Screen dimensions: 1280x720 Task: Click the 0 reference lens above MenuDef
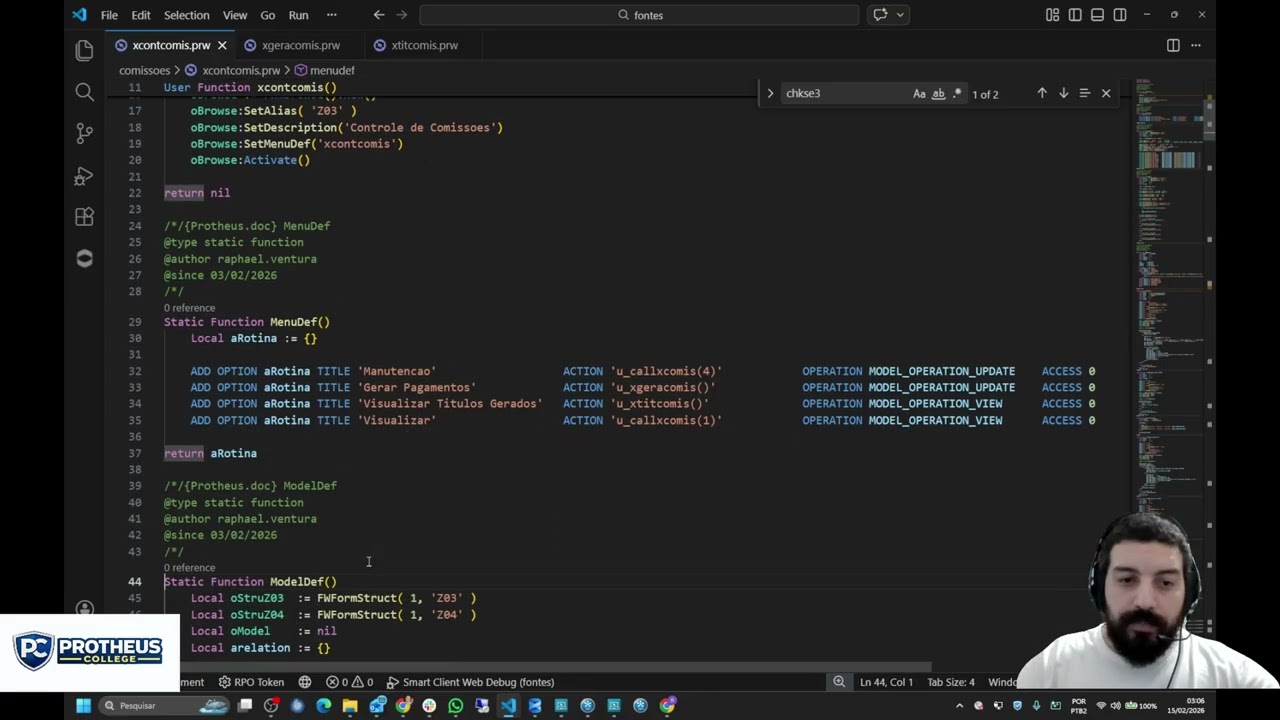[x=189, y=308]
